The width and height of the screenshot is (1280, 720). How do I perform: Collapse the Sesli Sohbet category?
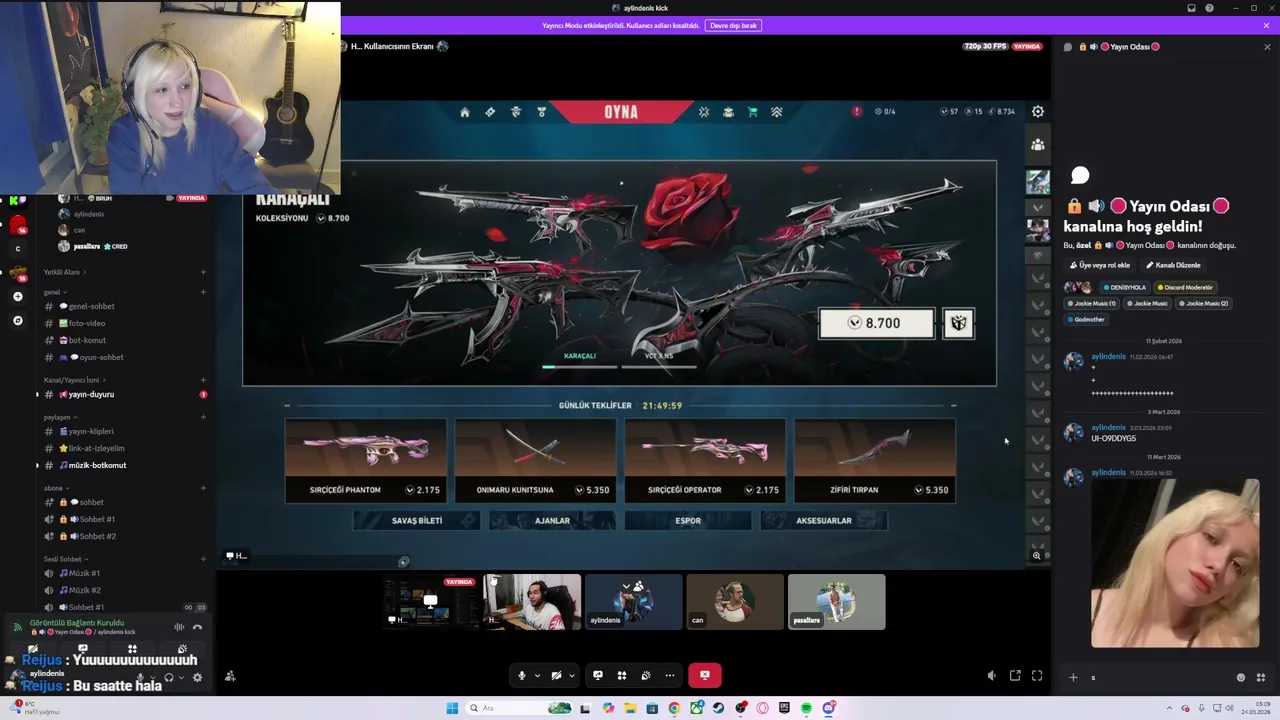pos(65,559)
